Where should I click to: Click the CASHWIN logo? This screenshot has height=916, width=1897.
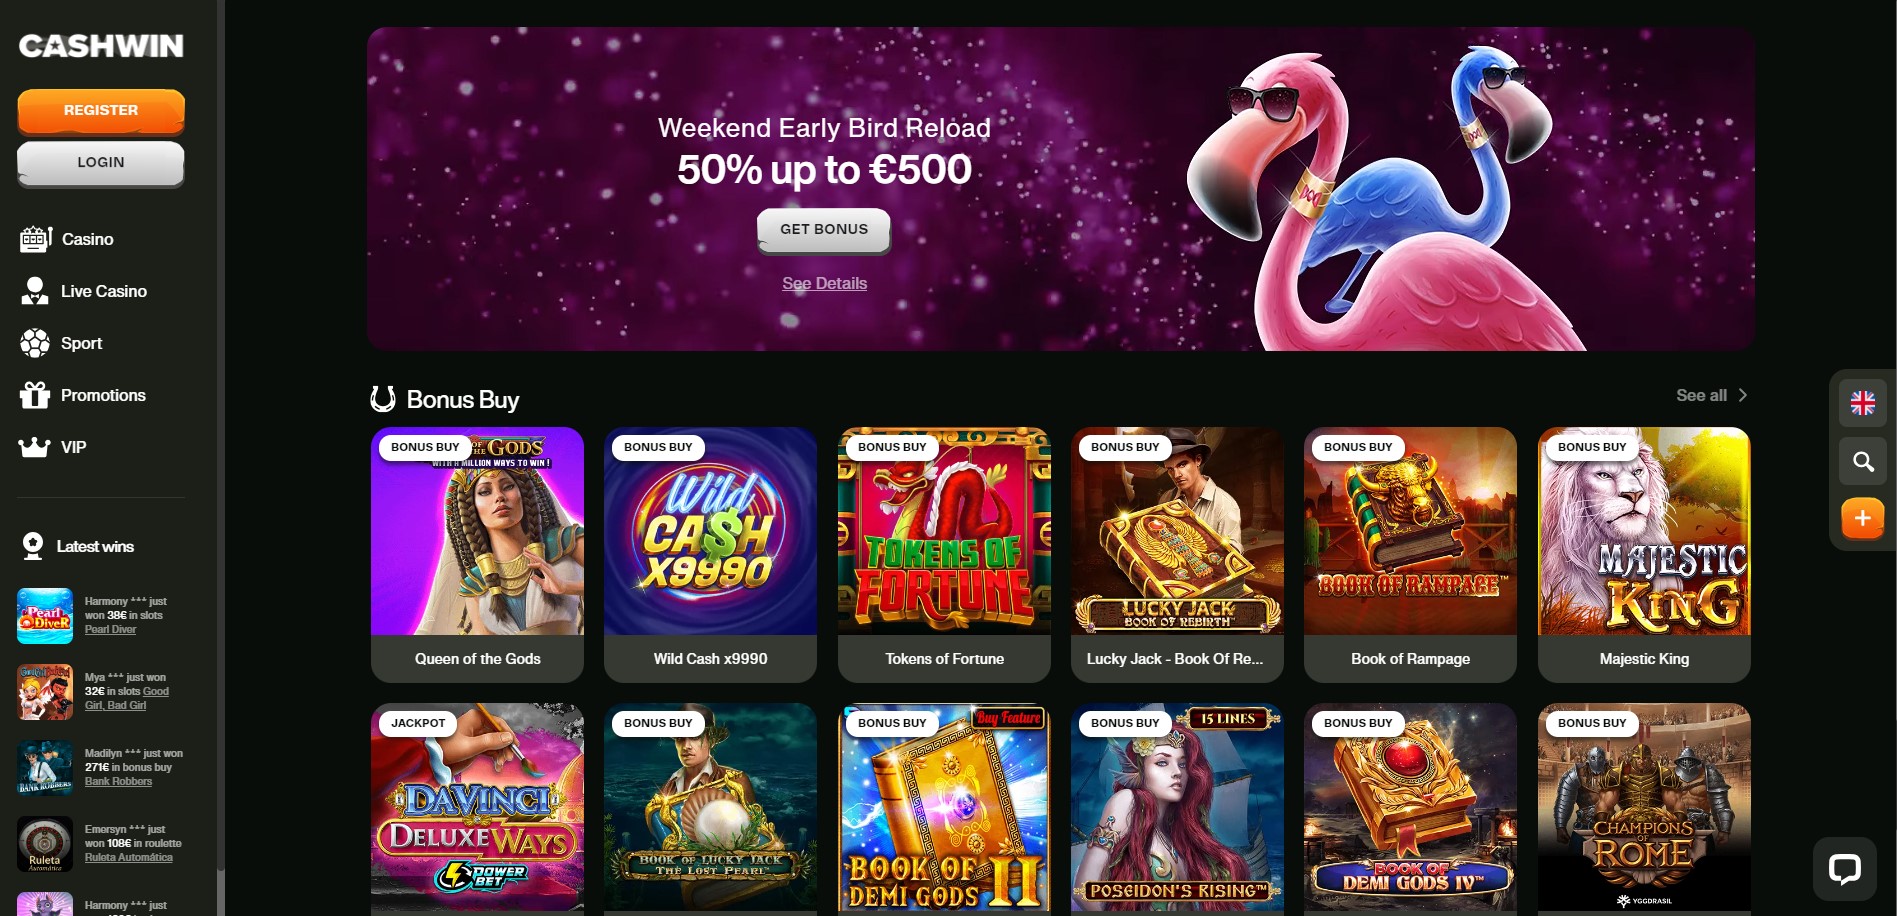101,46
